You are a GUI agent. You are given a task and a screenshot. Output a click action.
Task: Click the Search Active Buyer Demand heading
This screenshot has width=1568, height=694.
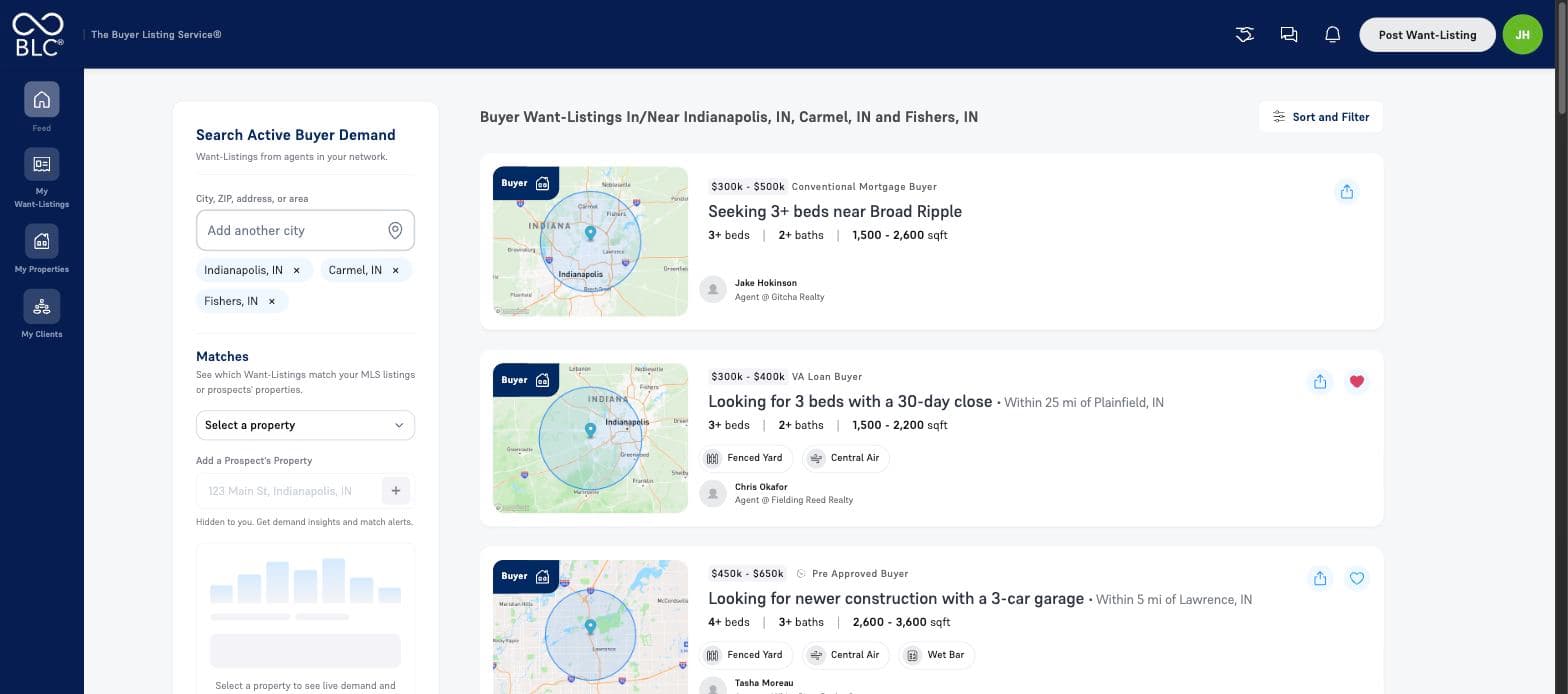click(296, 135)
